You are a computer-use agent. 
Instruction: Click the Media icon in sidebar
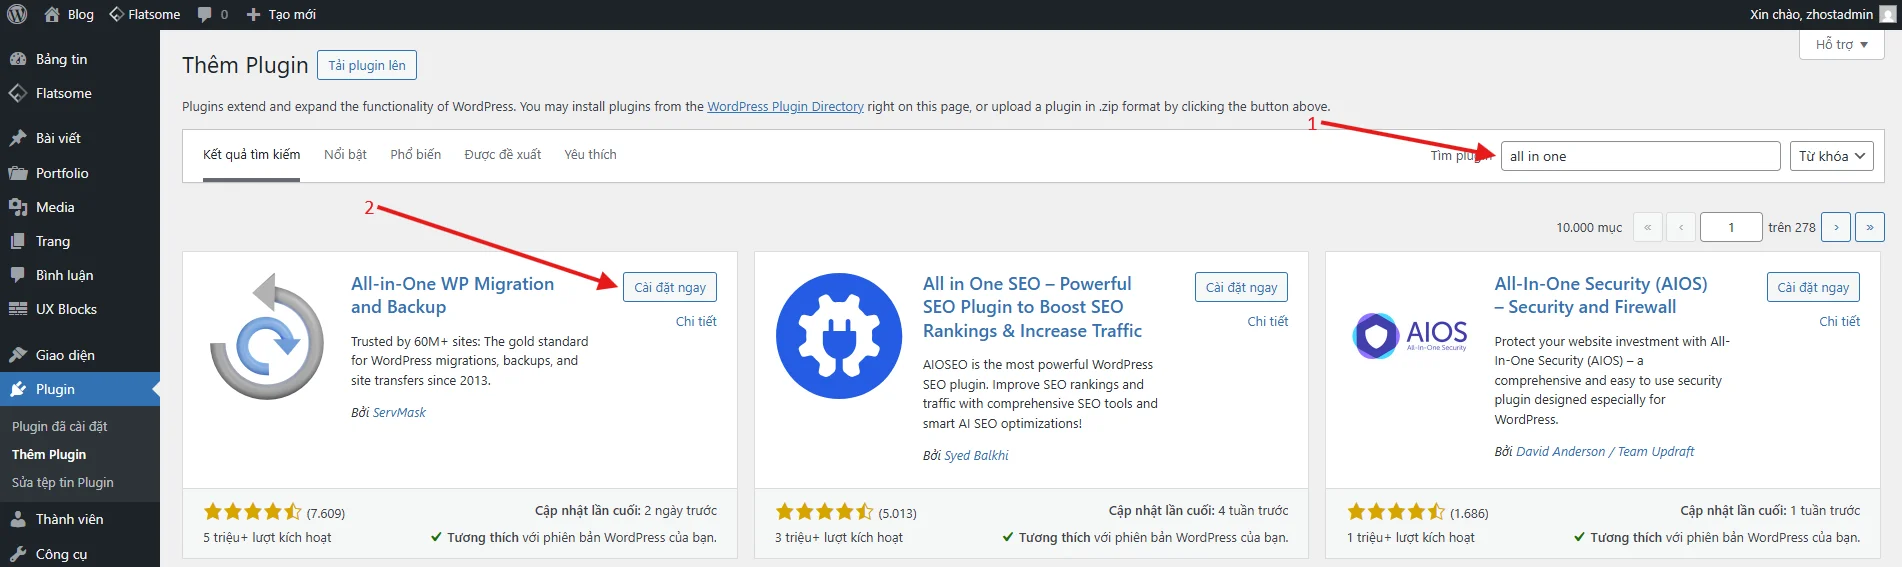[x=18, y=207]
